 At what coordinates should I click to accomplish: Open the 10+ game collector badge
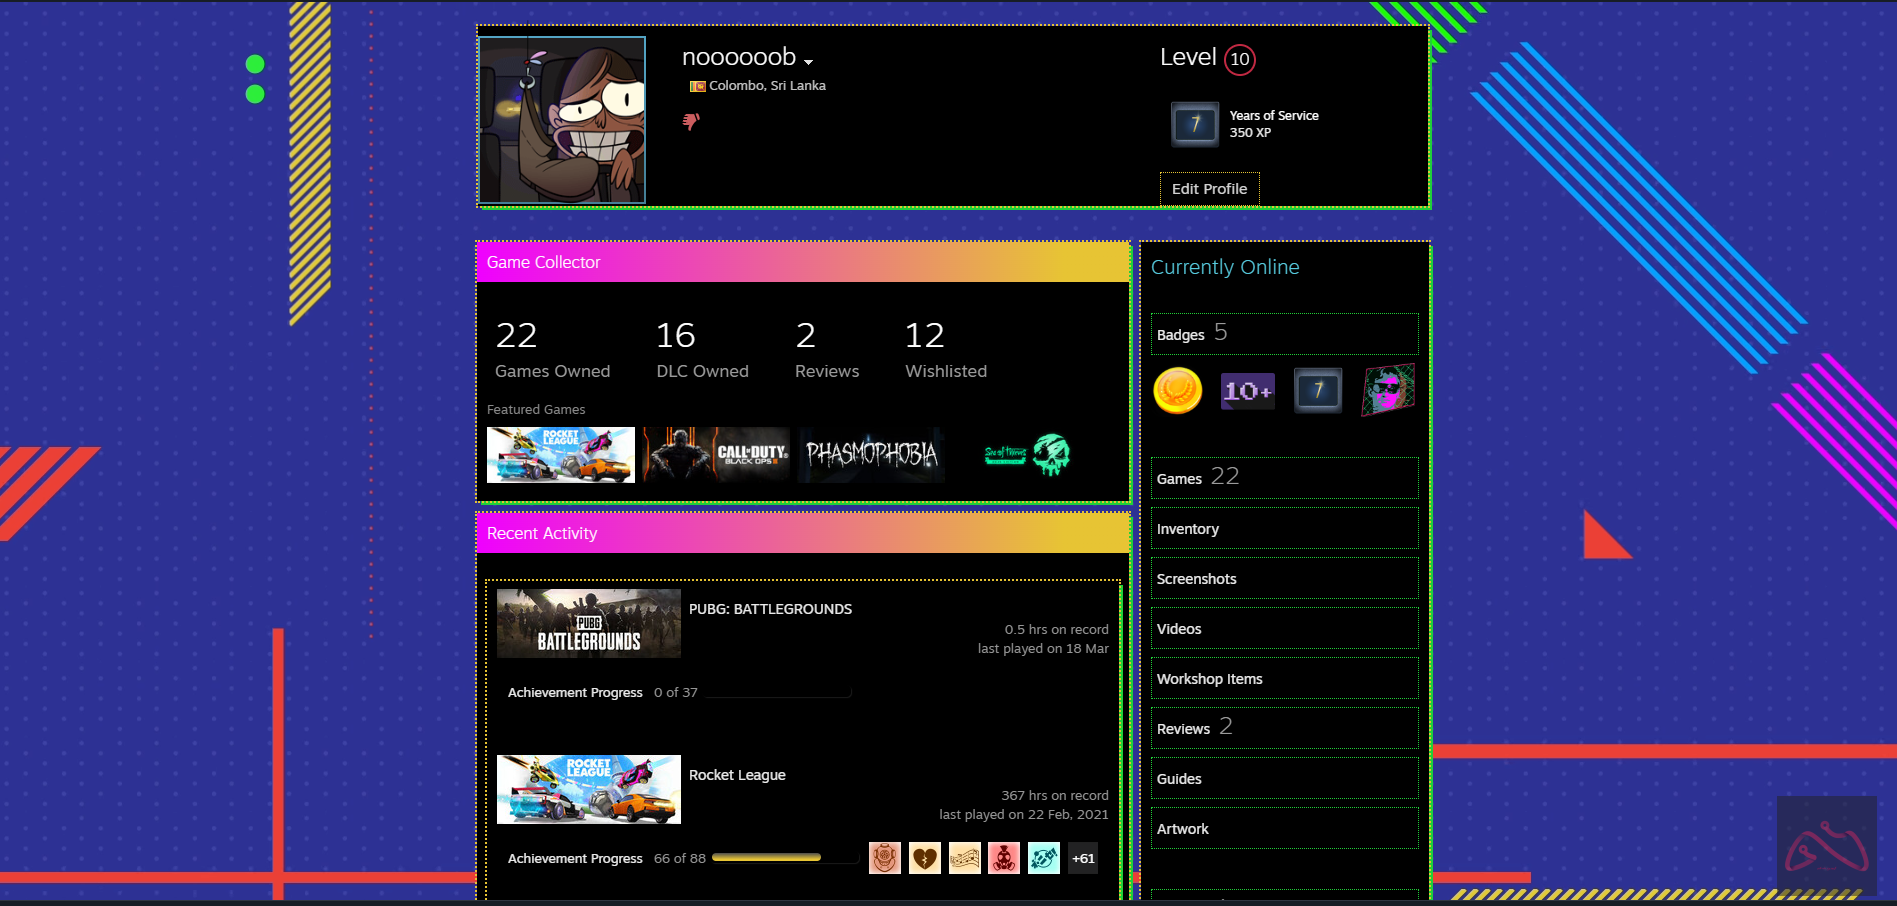pos(1247,391)
